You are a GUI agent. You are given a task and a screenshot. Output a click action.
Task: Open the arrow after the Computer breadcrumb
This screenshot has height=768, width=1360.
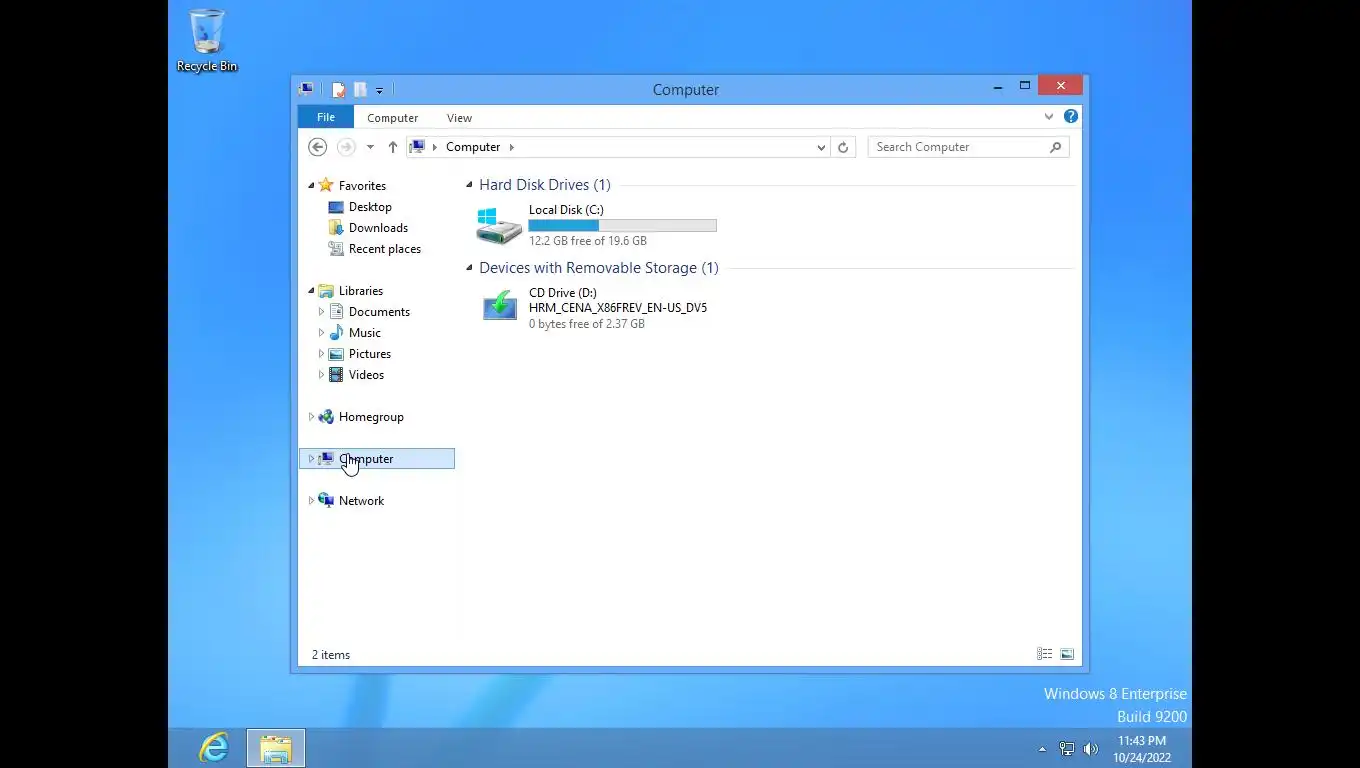pos(511,147)
